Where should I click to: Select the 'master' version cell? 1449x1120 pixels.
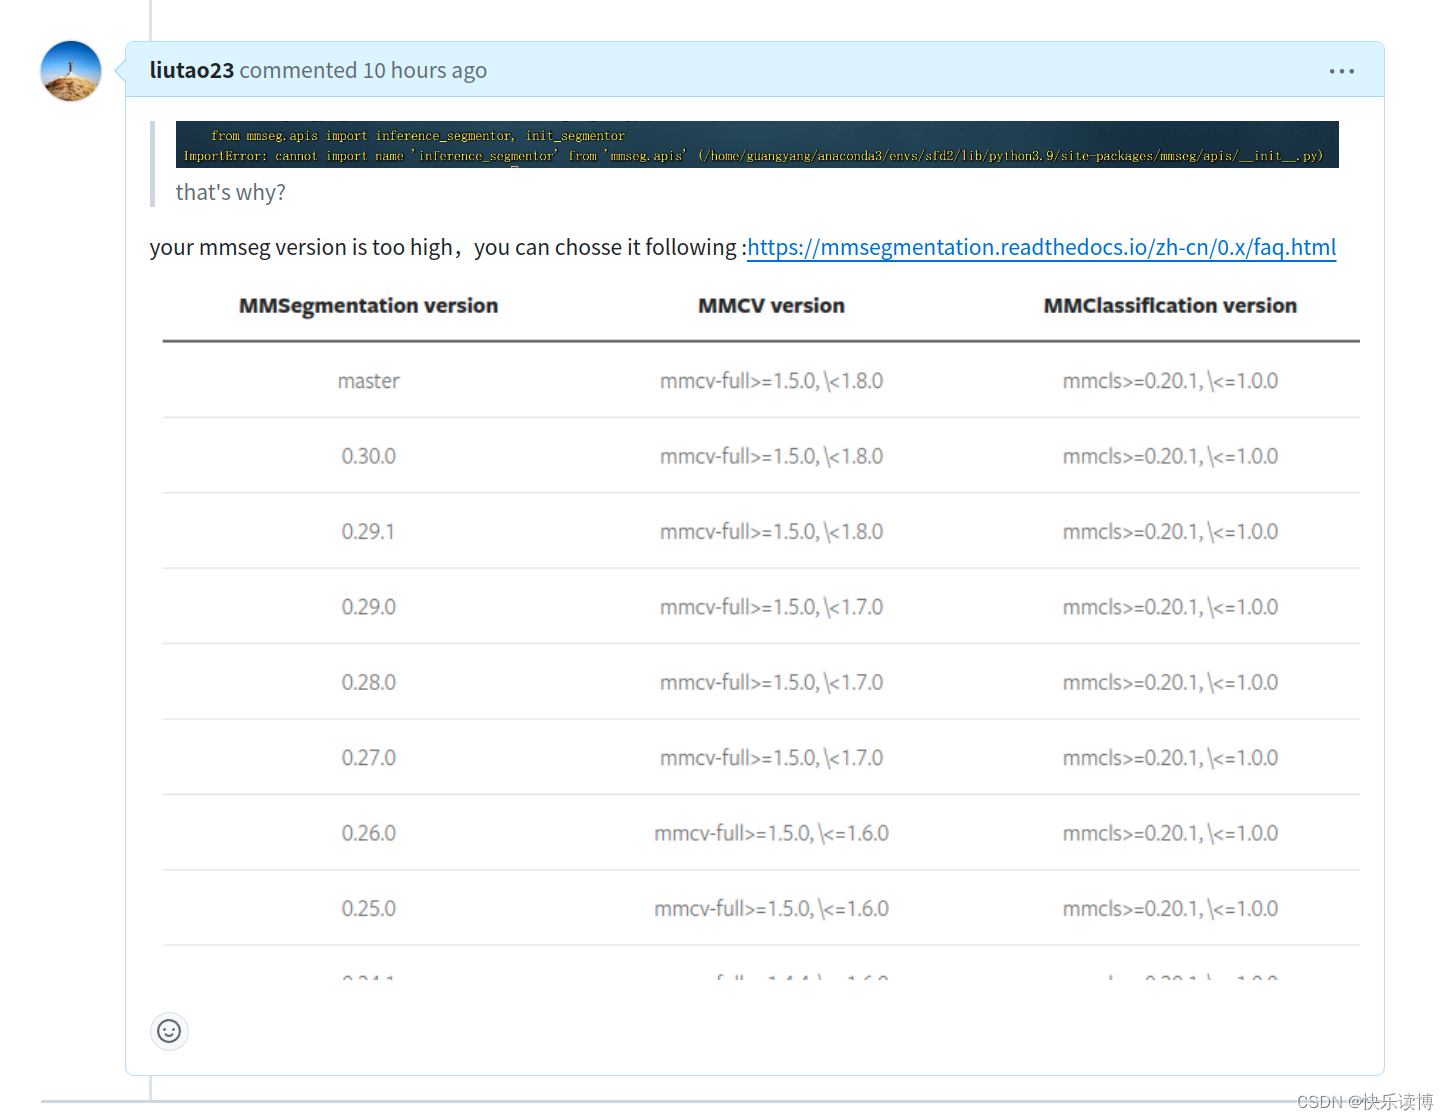pos(368,381)
